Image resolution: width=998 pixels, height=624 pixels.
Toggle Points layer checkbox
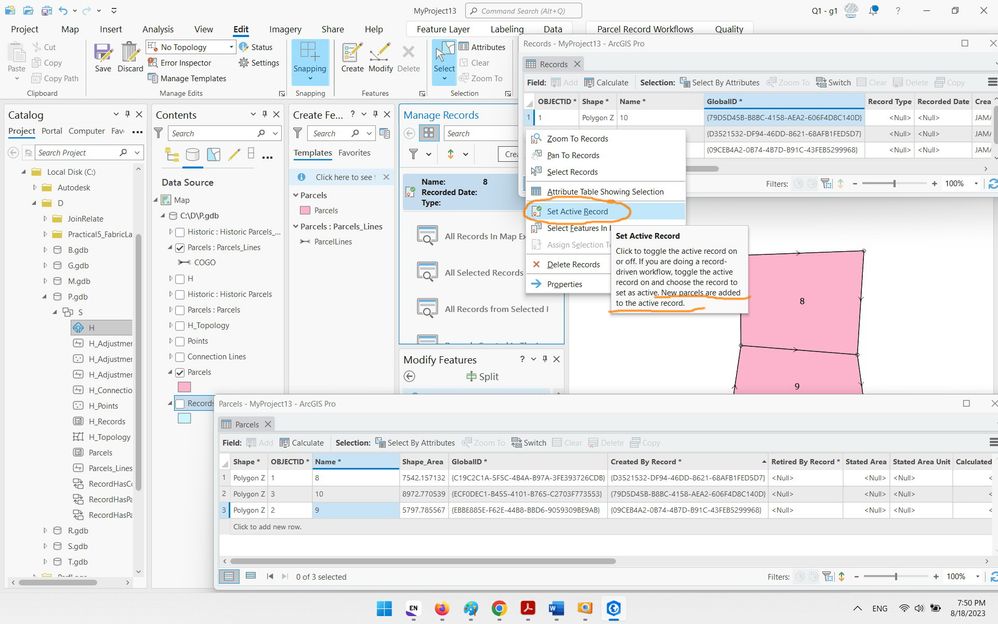point(180,341)
